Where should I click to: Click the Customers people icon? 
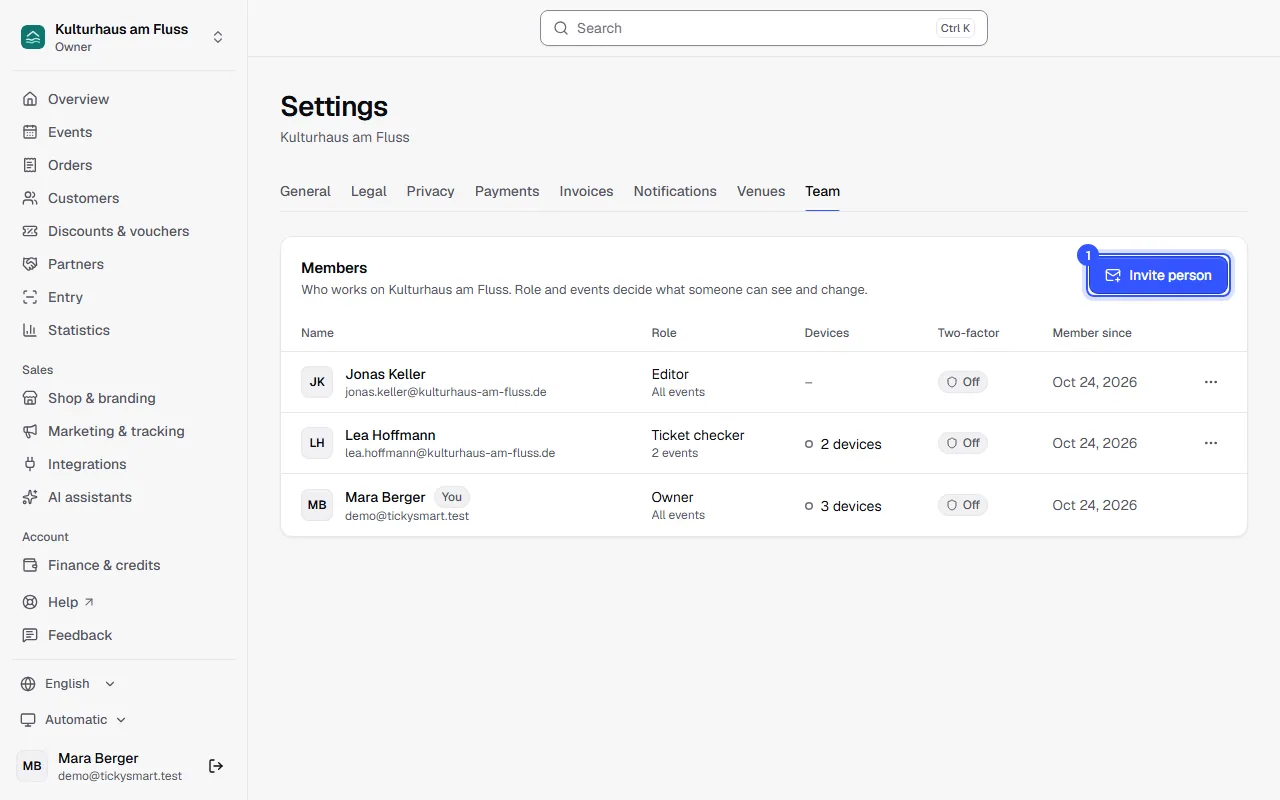[x=30, y=198]
